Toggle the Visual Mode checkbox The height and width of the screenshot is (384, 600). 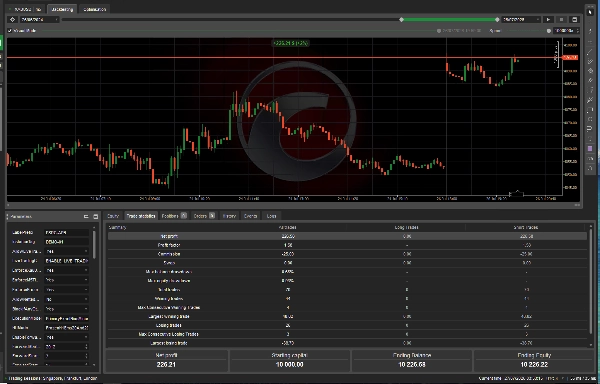pyautogui.click(x=10, y=31)
